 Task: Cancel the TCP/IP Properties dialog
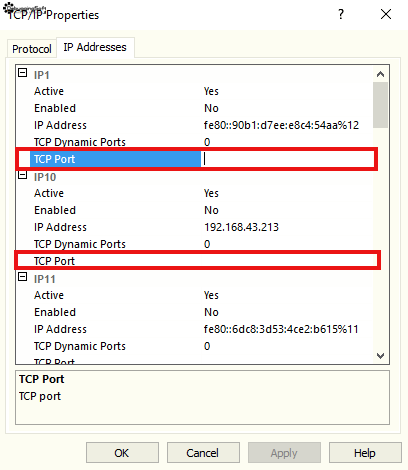tap(203, 453)
